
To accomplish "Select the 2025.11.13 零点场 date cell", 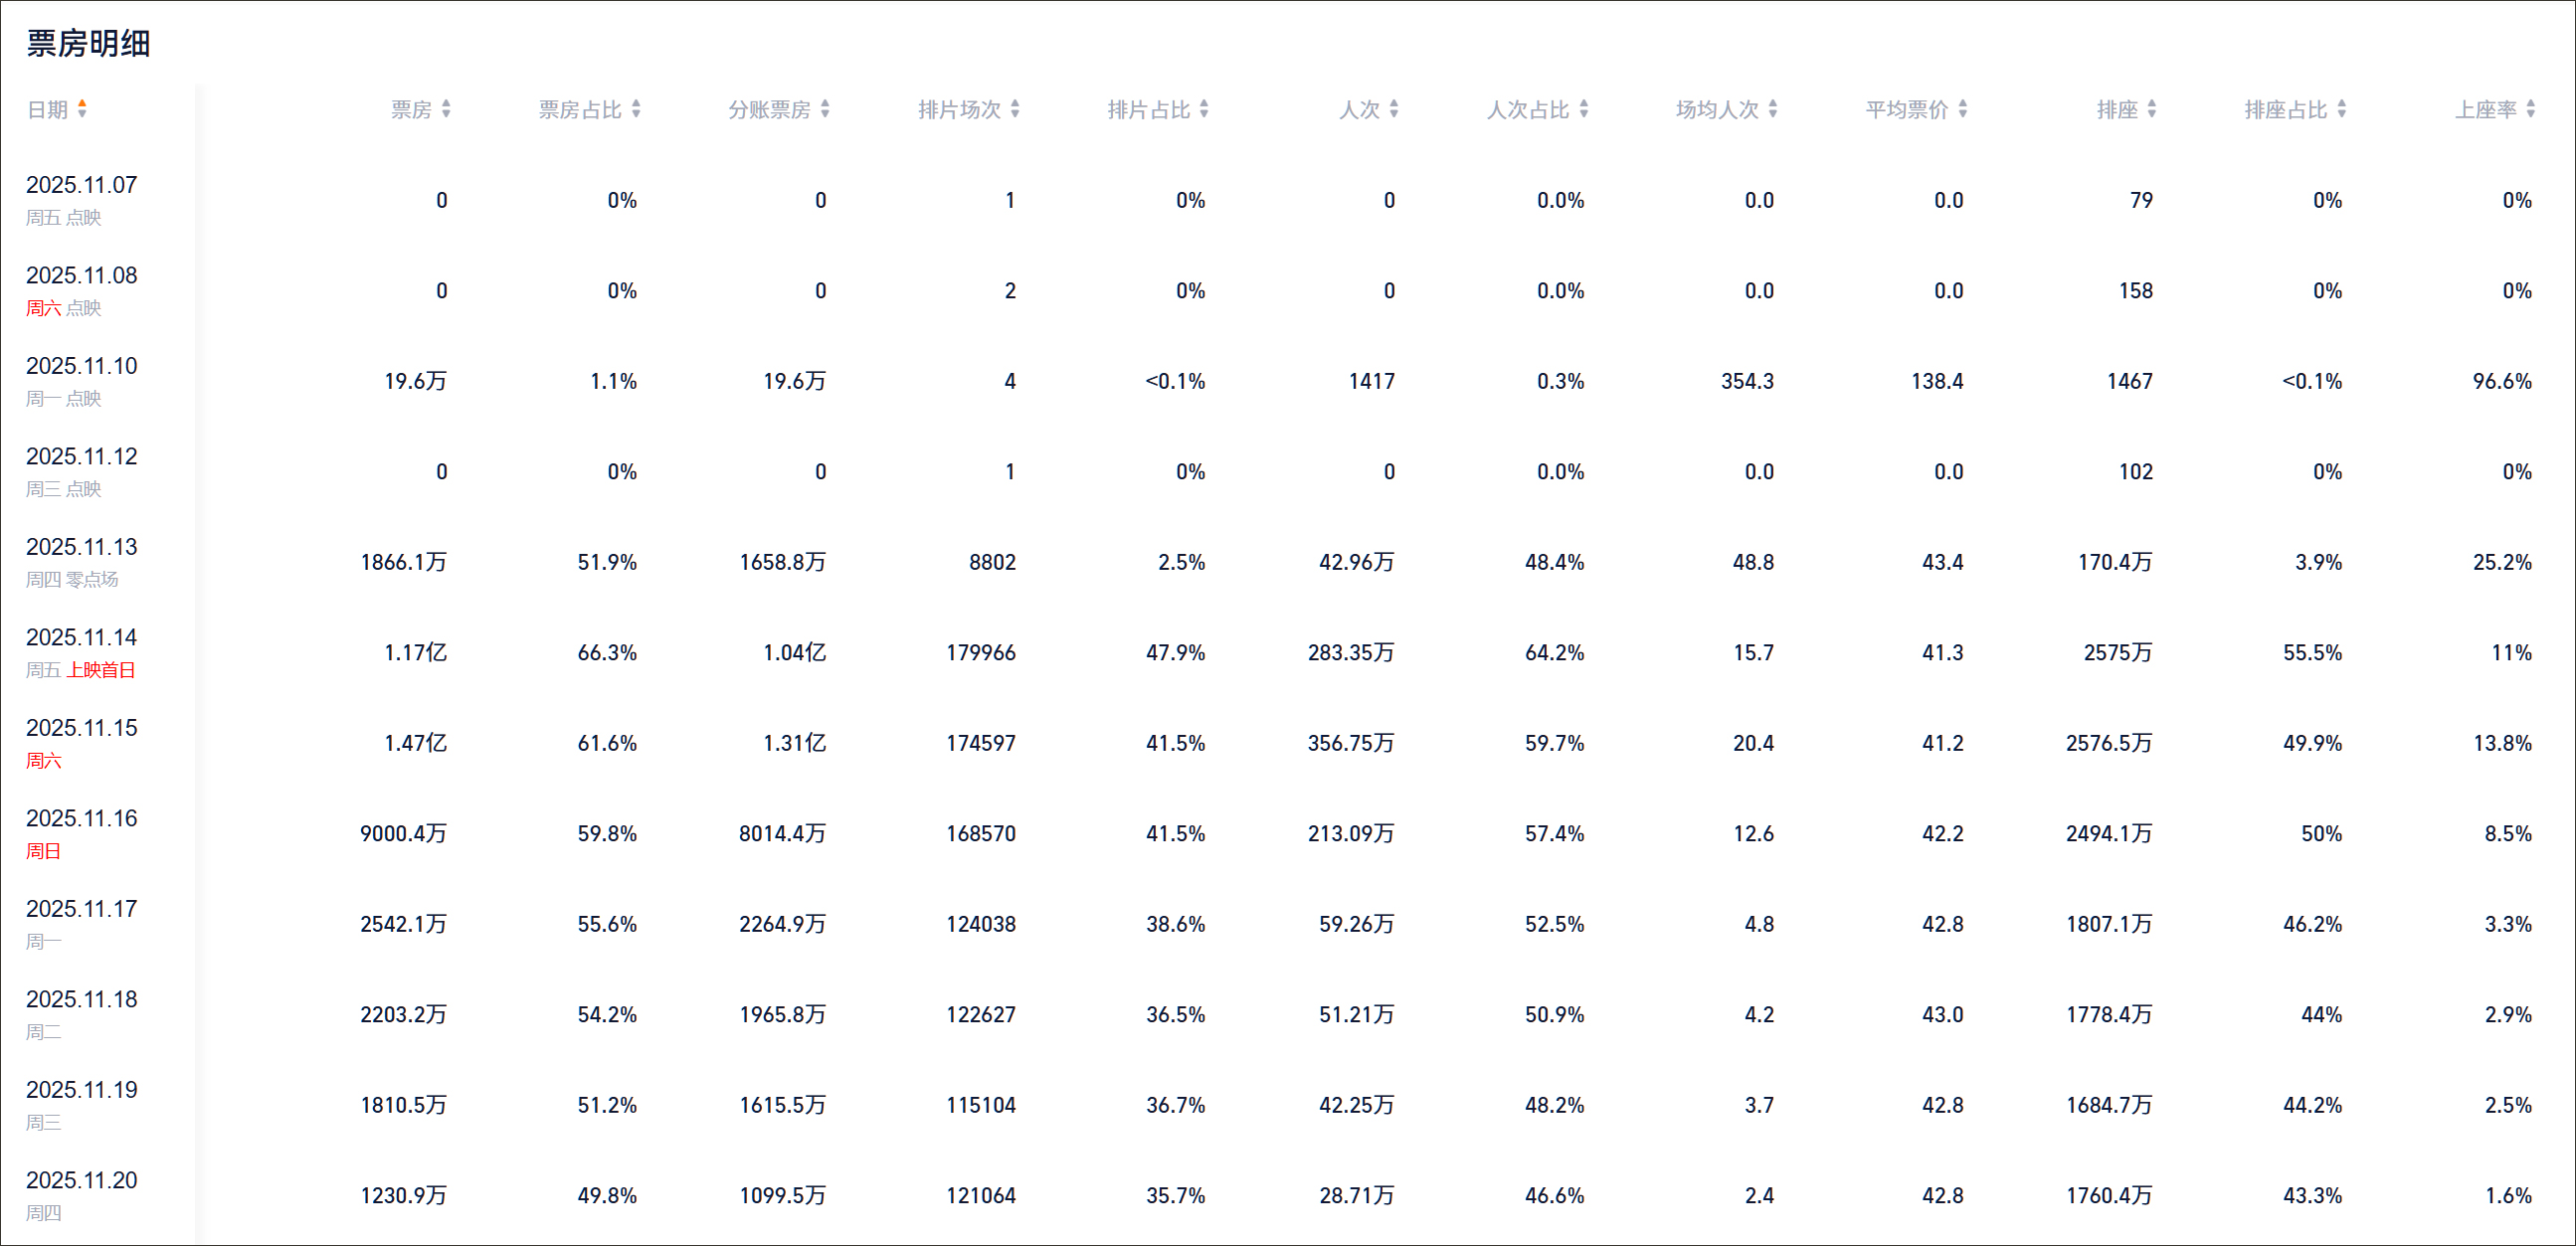I will point(82,561).
